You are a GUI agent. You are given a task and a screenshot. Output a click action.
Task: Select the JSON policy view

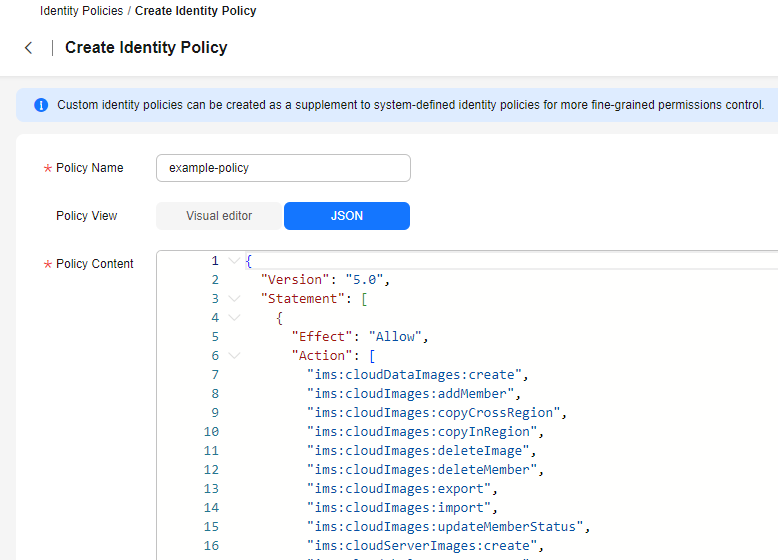[347, 216]
